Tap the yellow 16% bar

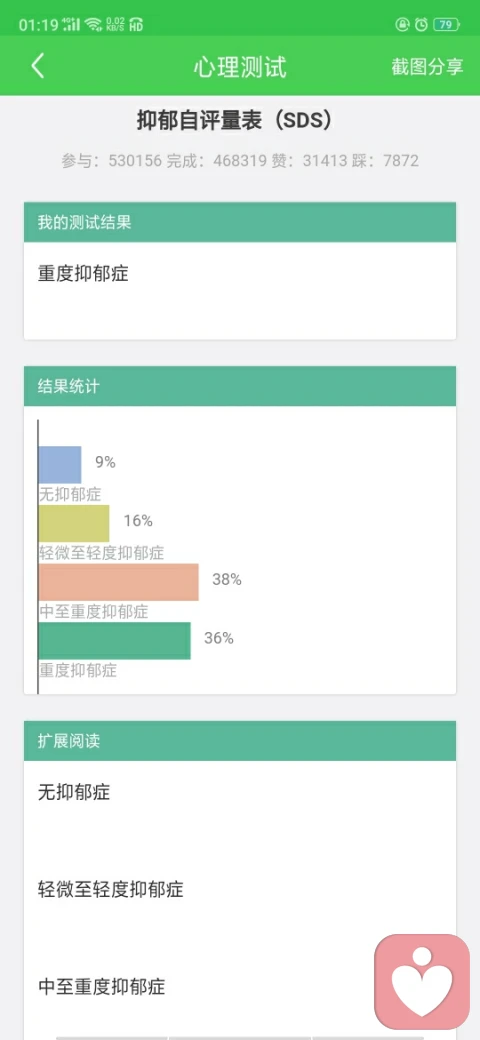[x=74, y=523]
